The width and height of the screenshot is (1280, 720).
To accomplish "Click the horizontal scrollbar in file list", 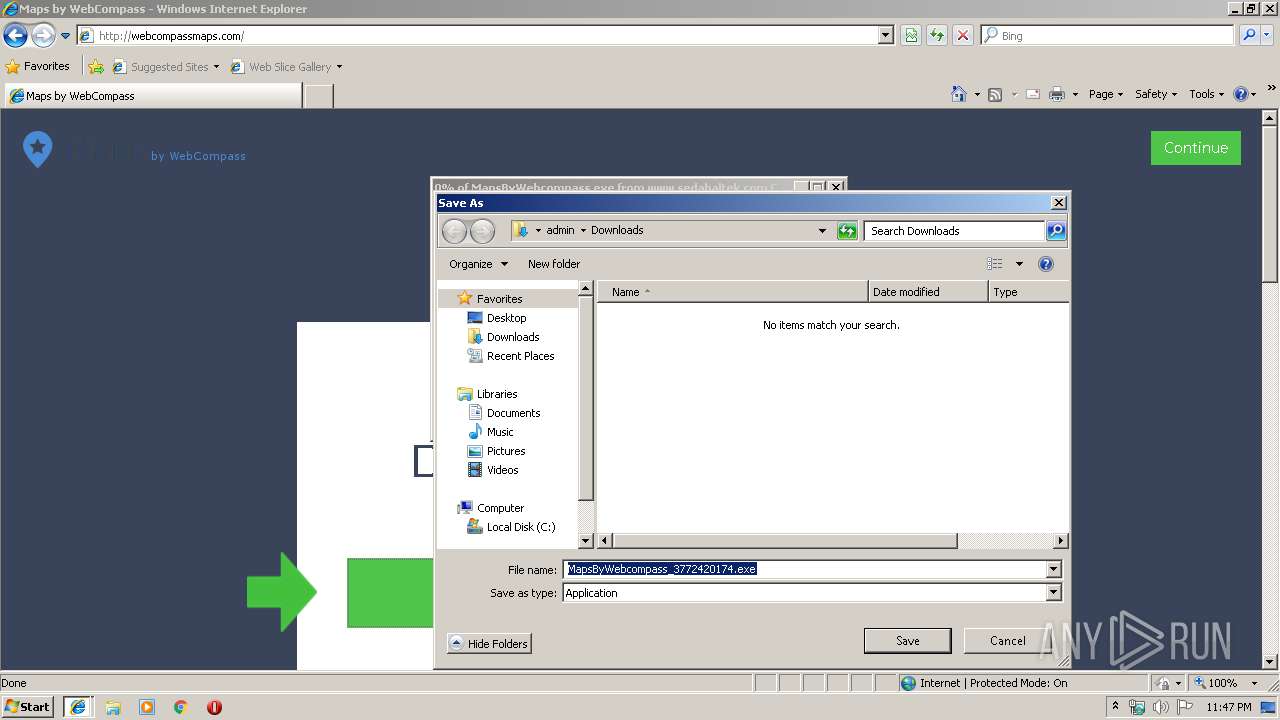I will (784, 541).
